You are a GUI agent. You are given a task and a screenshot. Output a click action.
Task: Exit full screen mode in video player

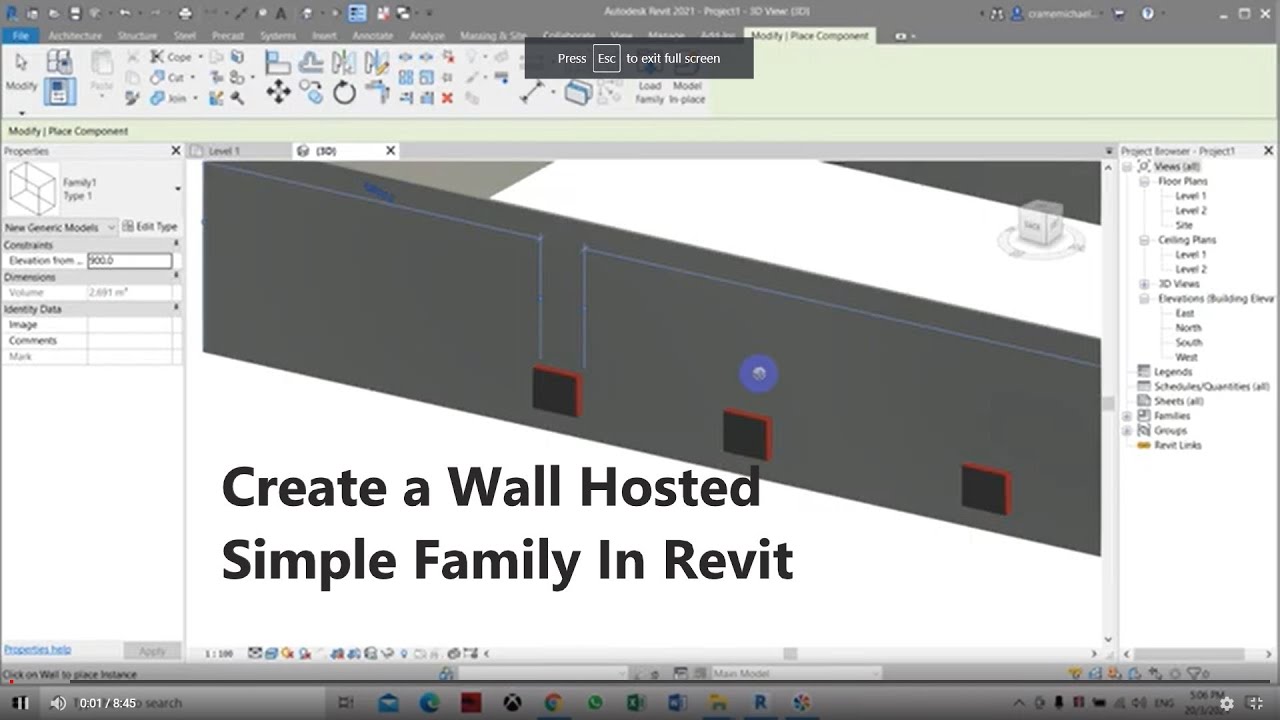(1257, 703)
